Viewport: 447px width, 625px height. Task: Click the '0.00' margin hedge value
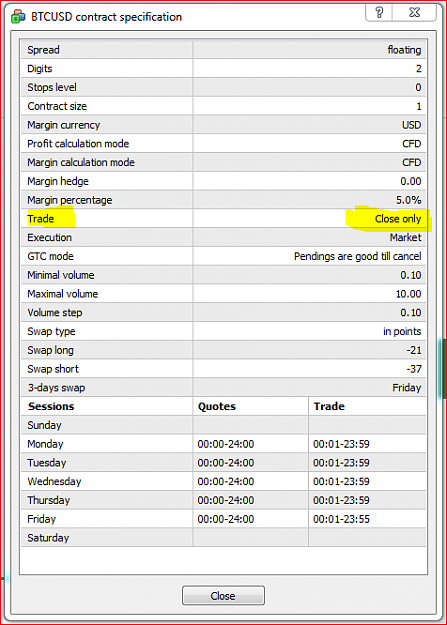point(411,181)
